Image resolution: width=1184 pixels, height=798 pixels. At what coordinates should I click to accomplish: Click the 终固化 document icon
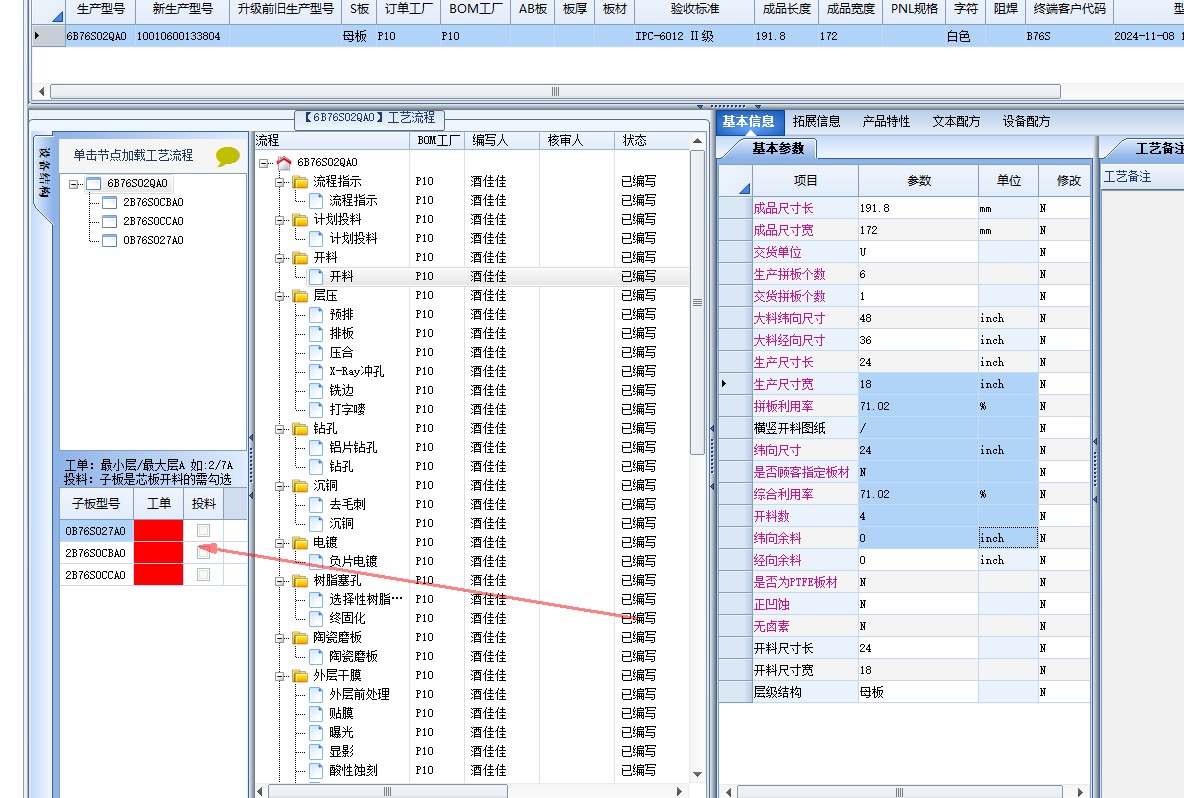click(317, 618)
